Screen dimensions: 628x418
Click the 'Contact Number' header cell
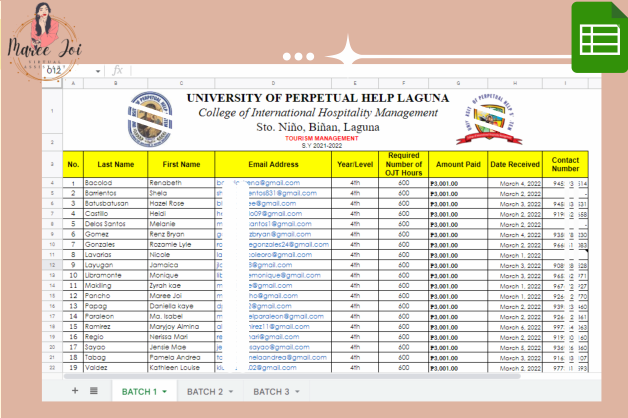coord(565,164)
